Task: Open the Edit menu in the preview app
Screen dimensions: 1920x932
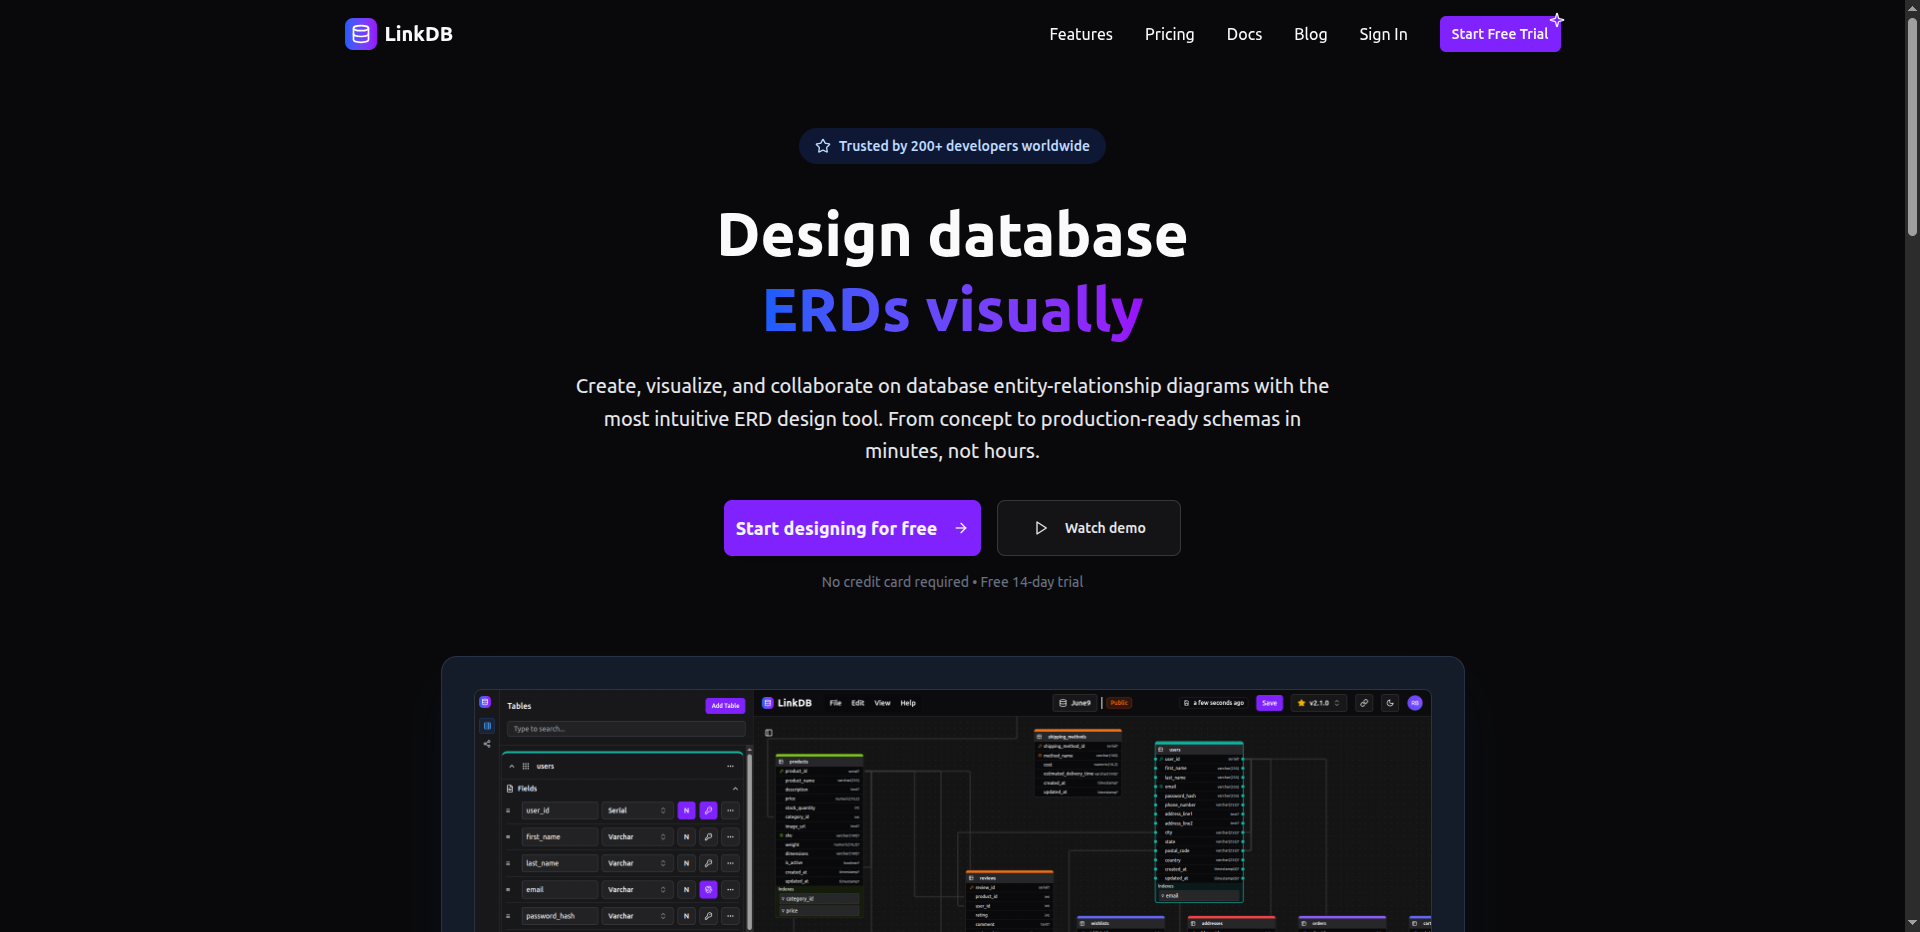Action: point(858,703)
